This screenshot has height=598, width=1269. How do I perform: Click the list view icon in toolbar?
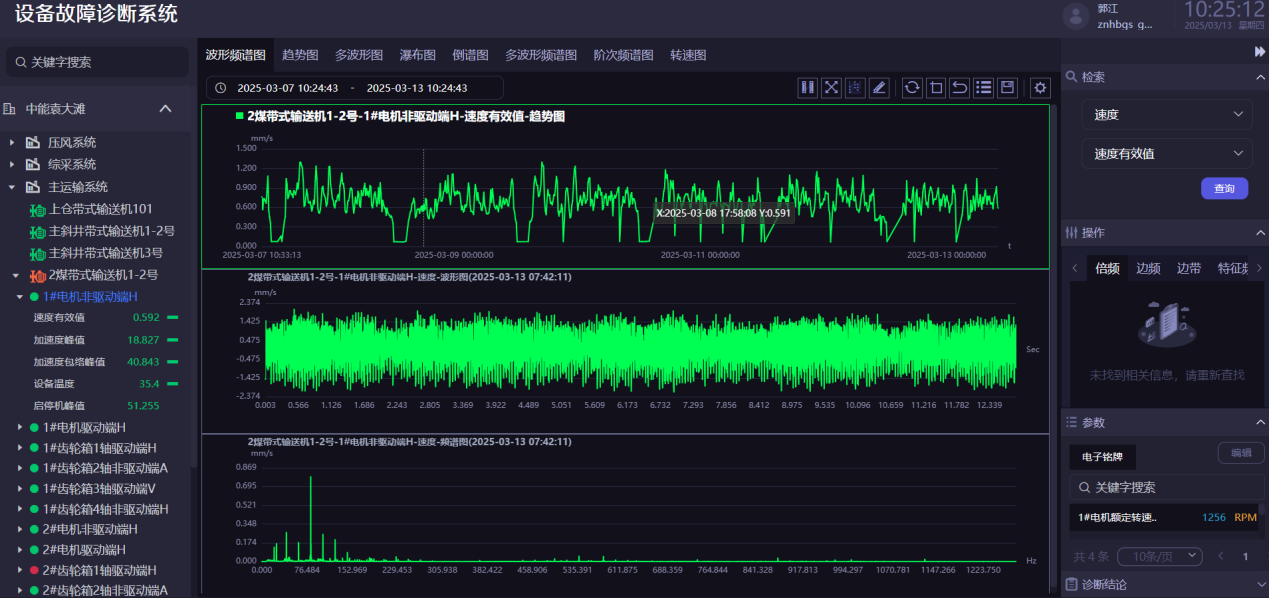[x=984, y=88]
